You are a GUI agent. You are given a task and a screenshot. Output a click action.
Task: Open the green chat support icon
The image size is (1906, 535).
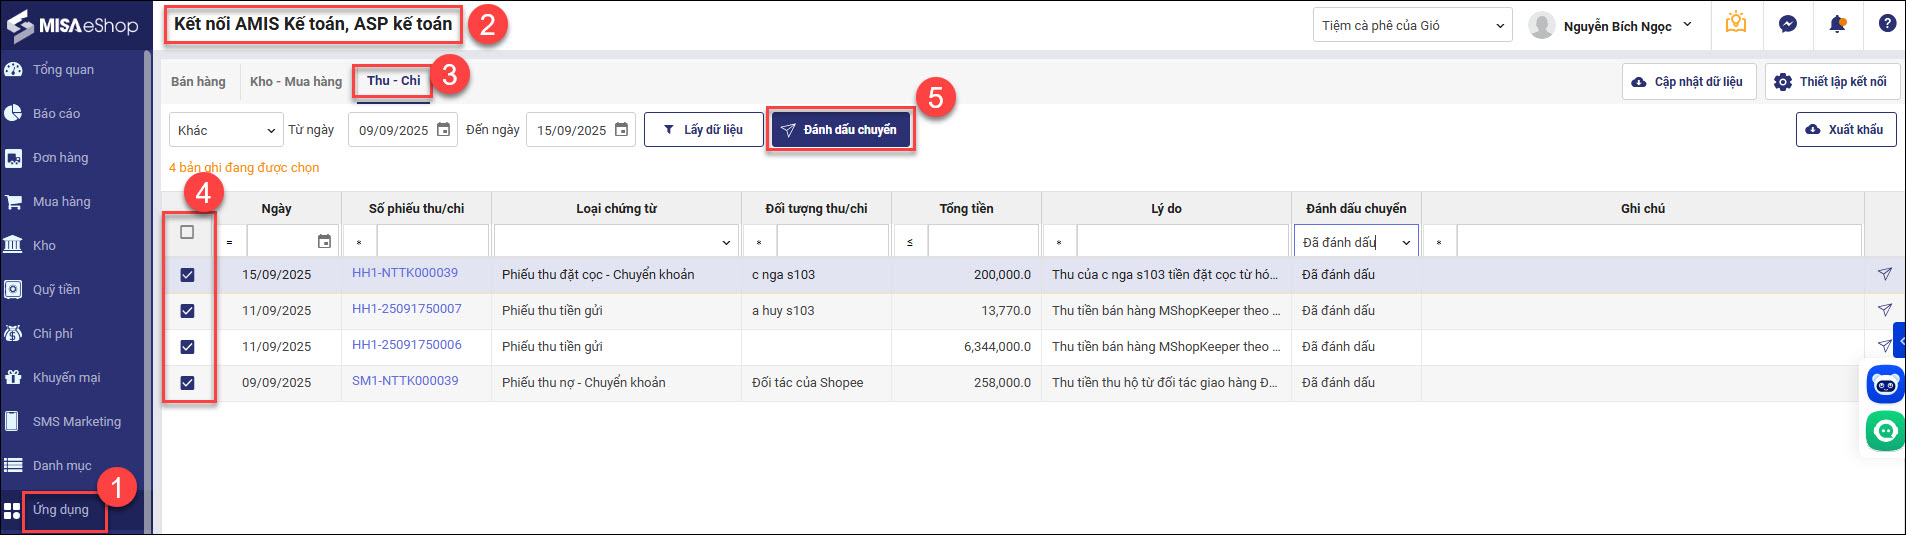1885,431
